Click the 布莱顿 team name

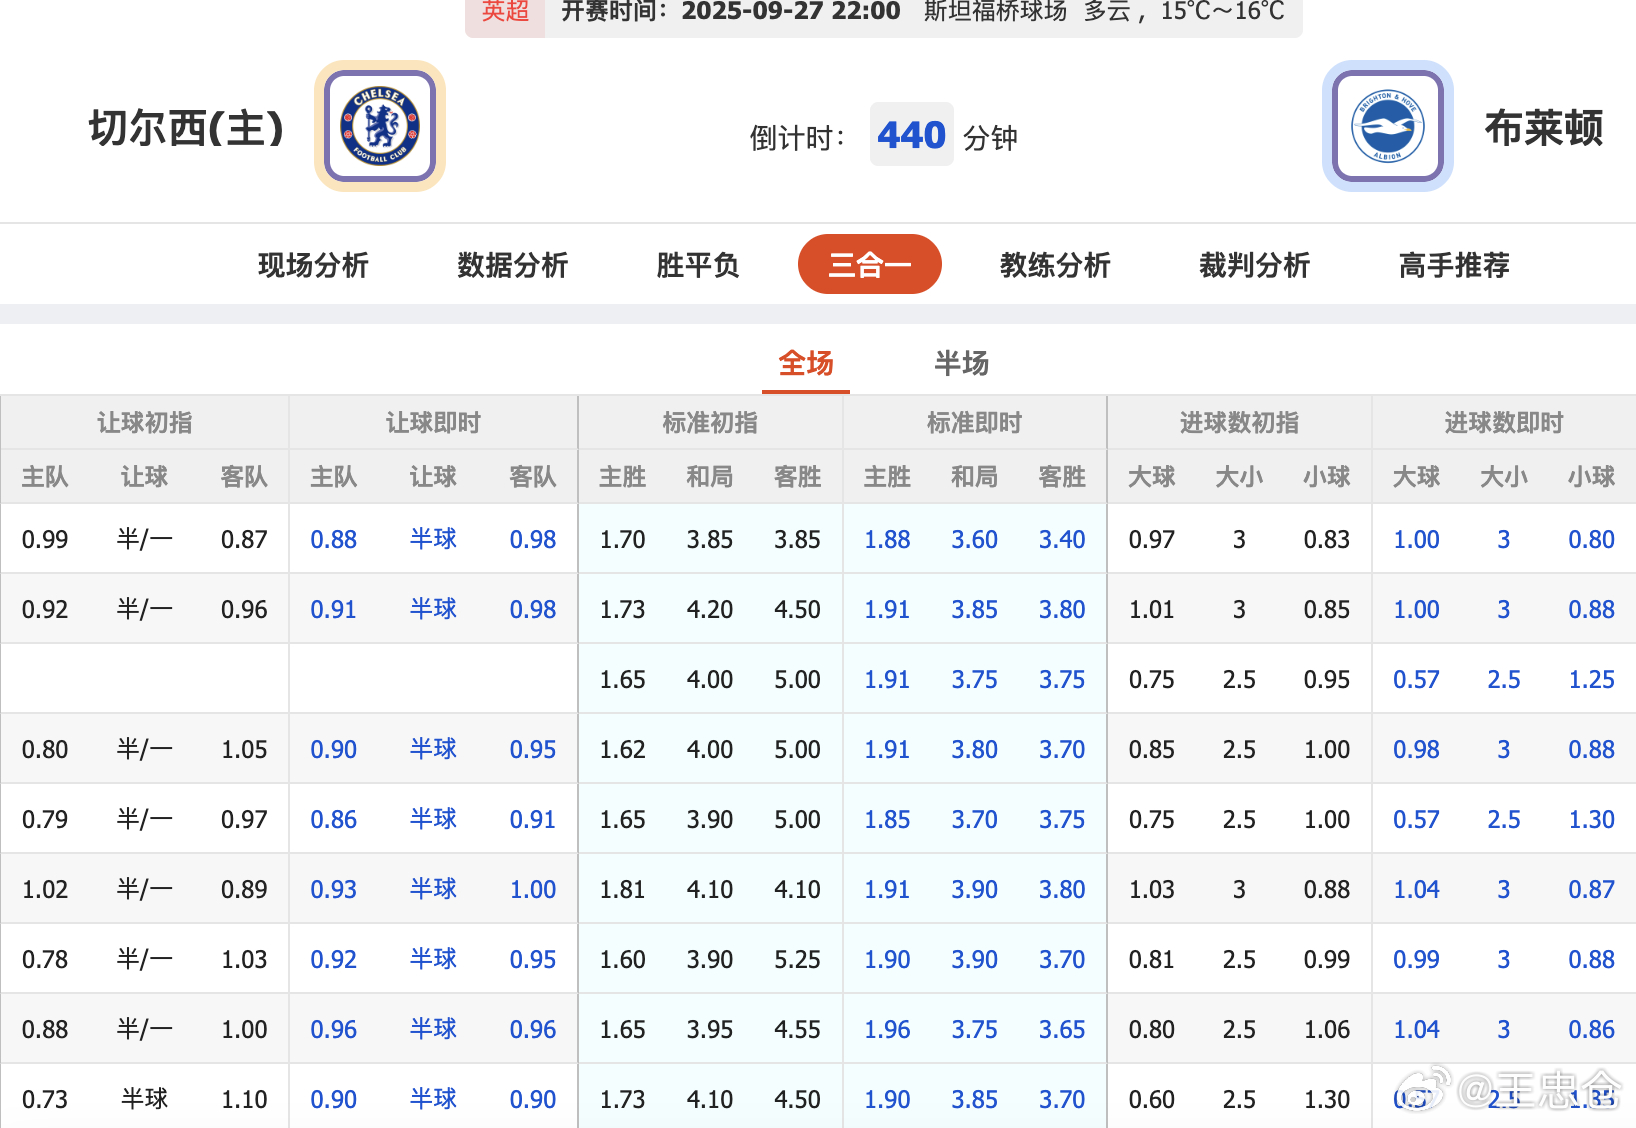pyautogui.click(x=1544, y=128)
